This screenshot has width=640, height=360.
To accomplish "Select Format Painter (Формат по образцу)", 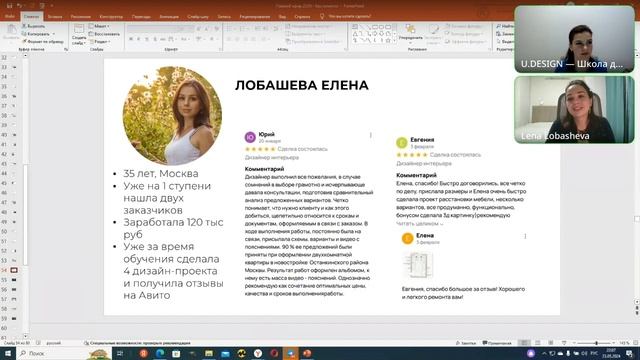I will click(43, 42).
